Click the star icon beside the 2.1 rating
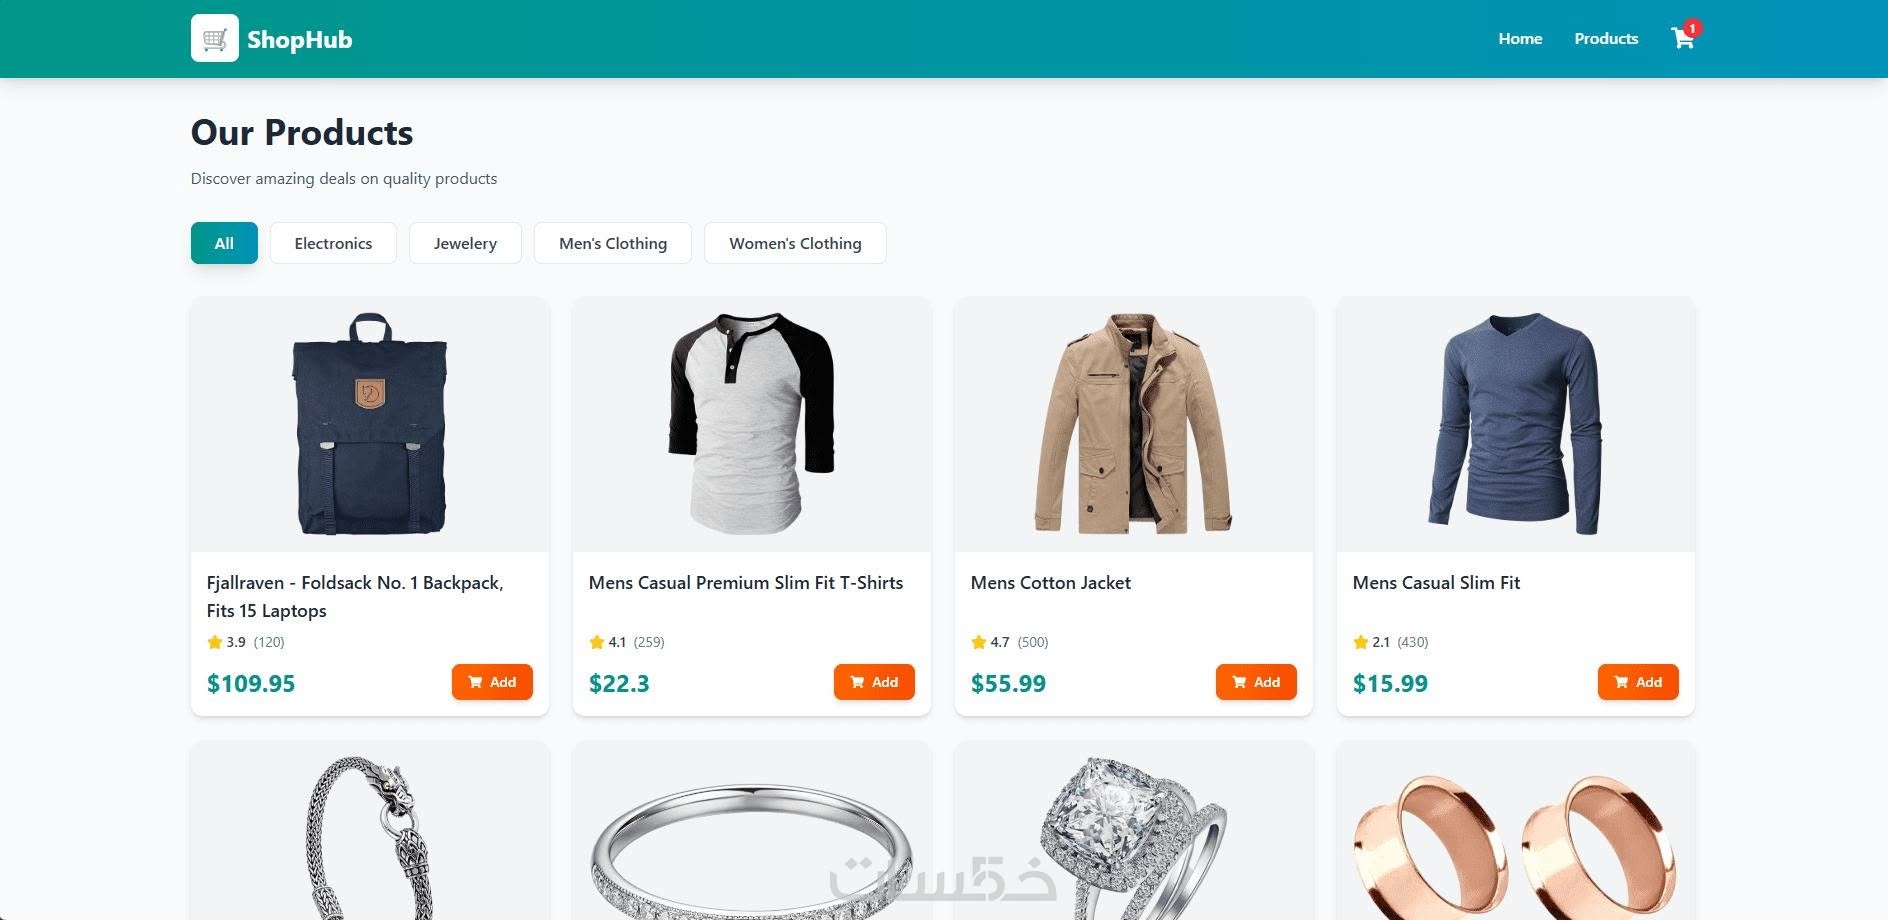1888x920 pixels. [x=1360, y=642]
